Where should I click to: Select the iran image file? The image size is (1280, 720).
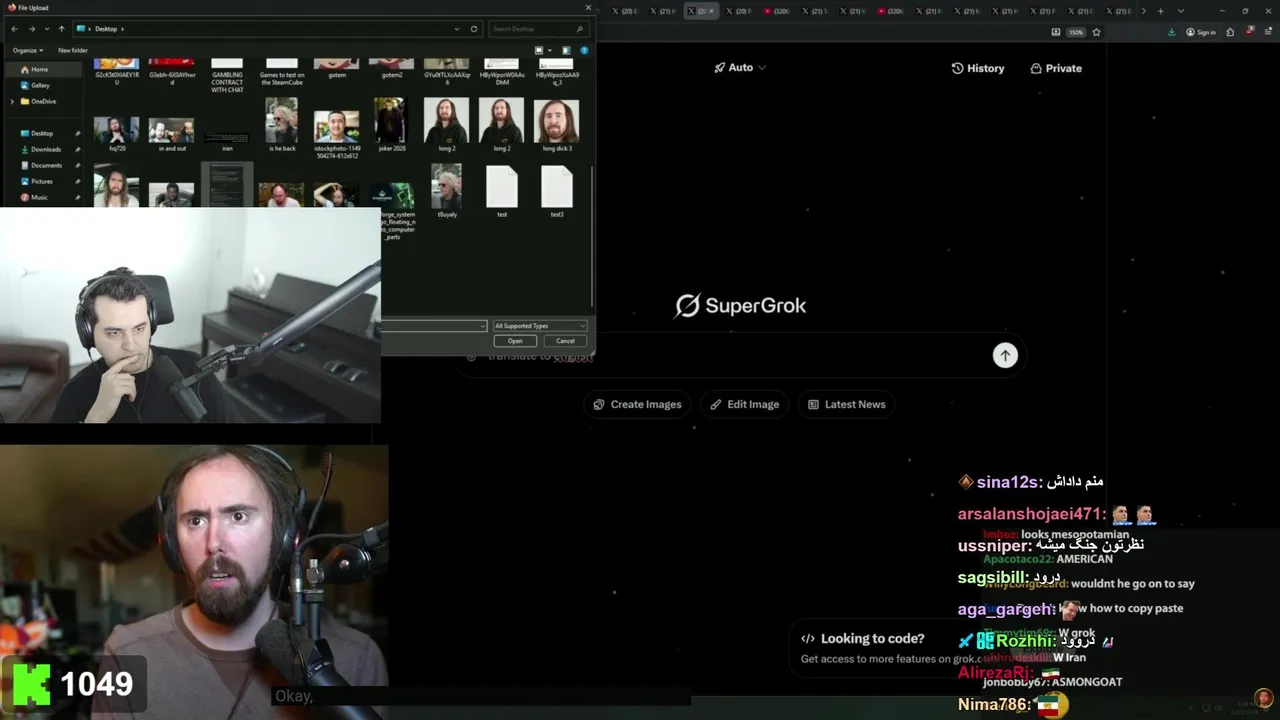(x=227, y=140)
